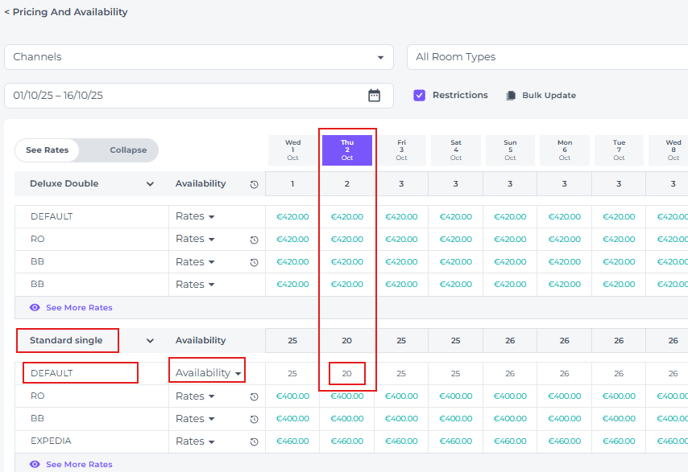The height and width of the screenshot is (472, 688).
Task: Open the calendar icon in date range field
Action: coord(374,96)
